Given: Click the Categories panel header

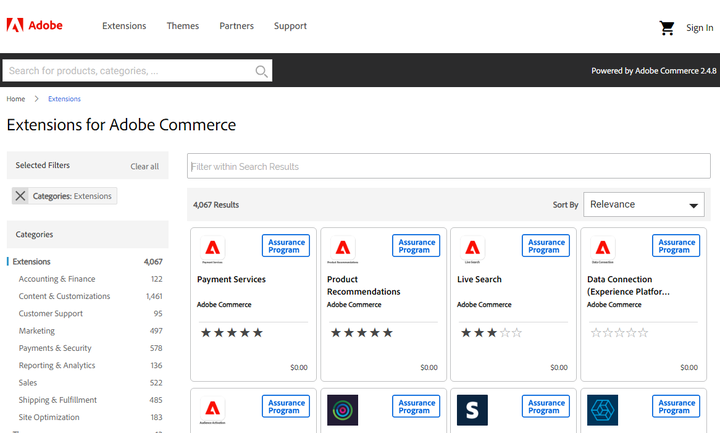Looking at the screenshot, I should click(x=87, y=234).
